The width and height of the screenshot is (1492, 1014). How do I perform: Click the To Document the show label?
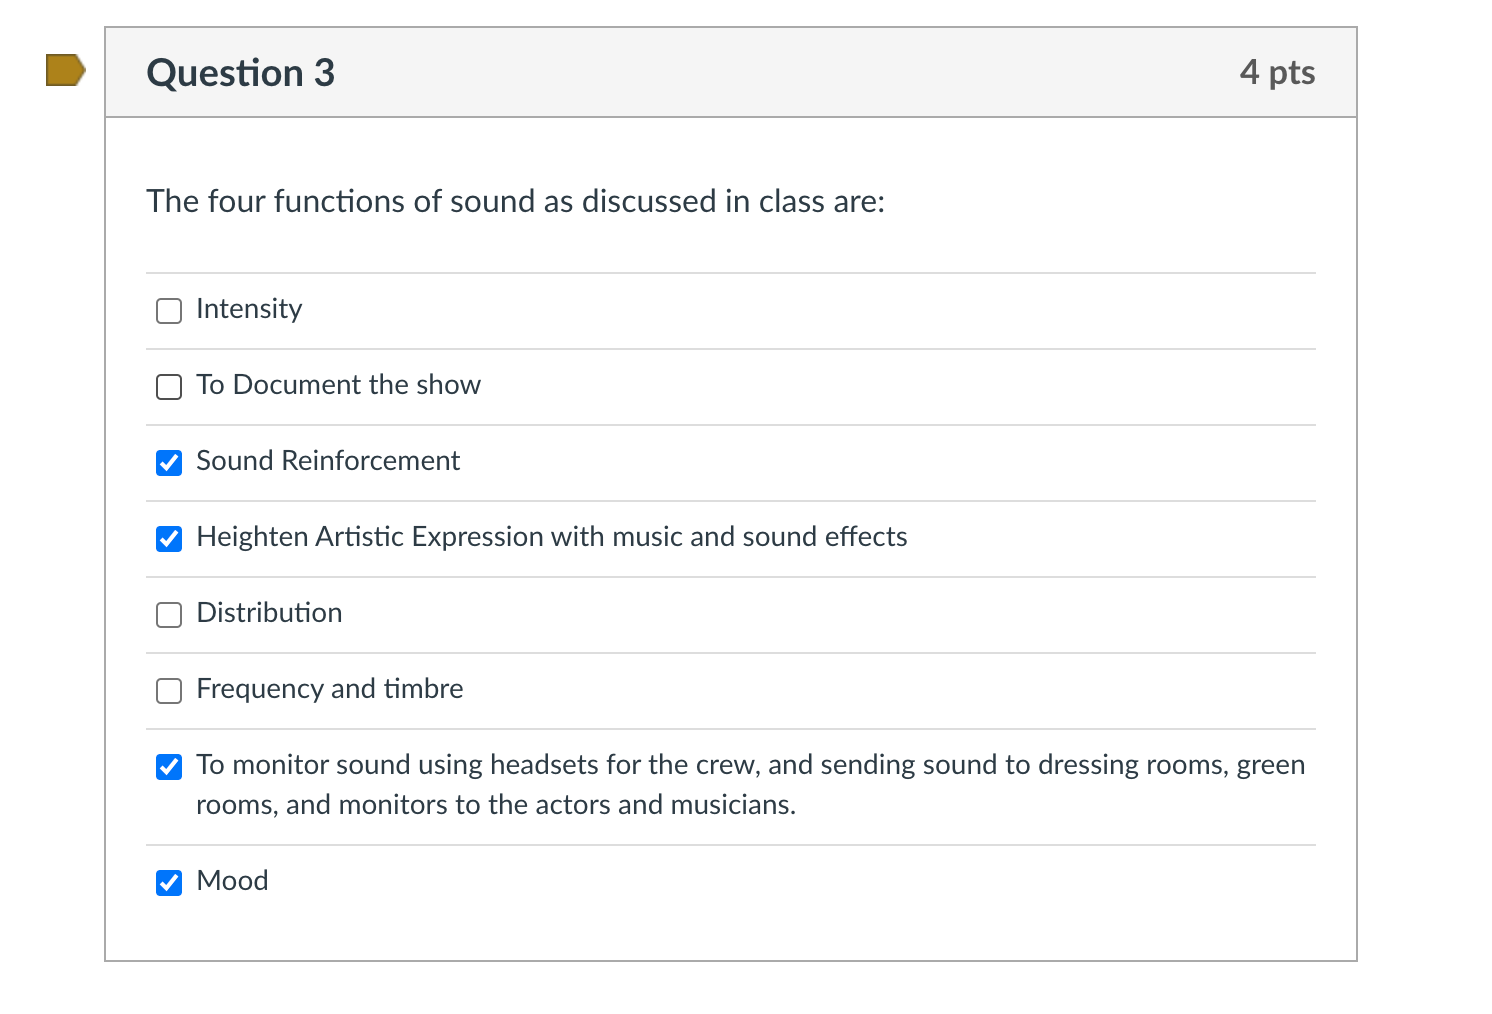click(x=338, y=385)
